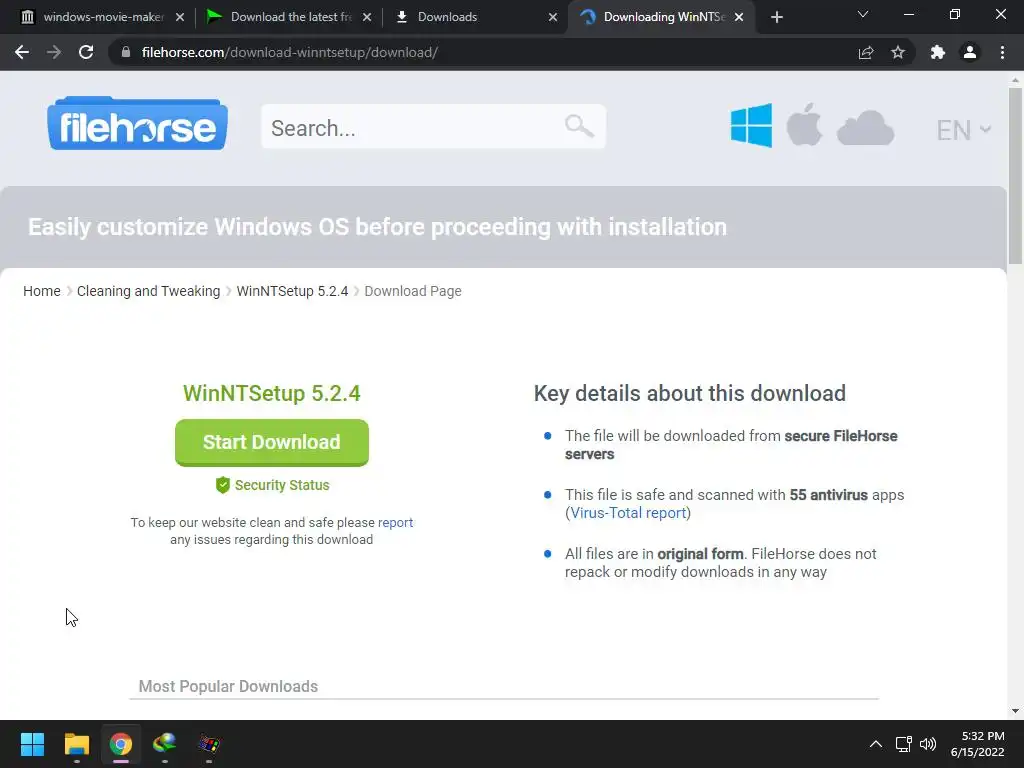Open the Windows Start menu
The image size is (1024, 768).
click(x=32, y=744)
